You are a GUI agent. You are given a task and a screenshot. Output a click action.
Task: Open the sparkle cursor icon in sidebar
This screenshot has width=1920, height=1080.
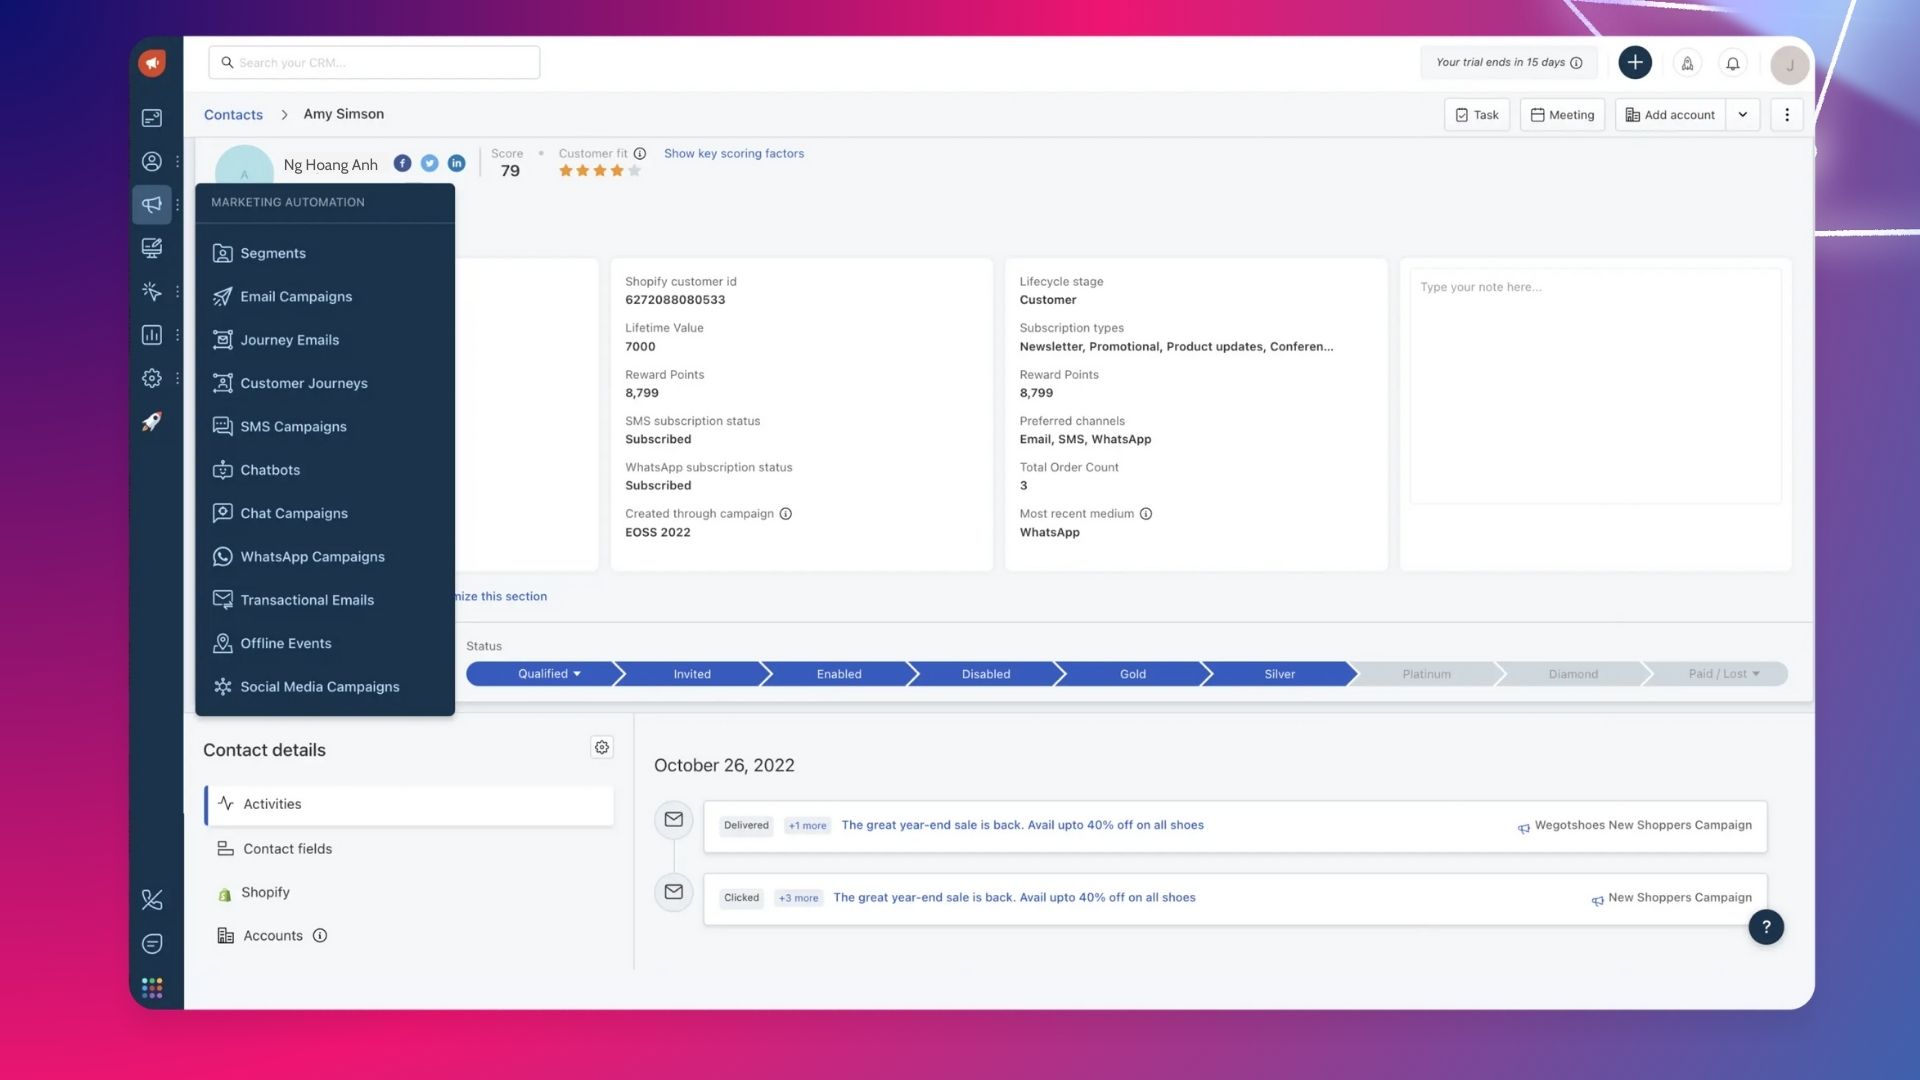click(152, 291)
